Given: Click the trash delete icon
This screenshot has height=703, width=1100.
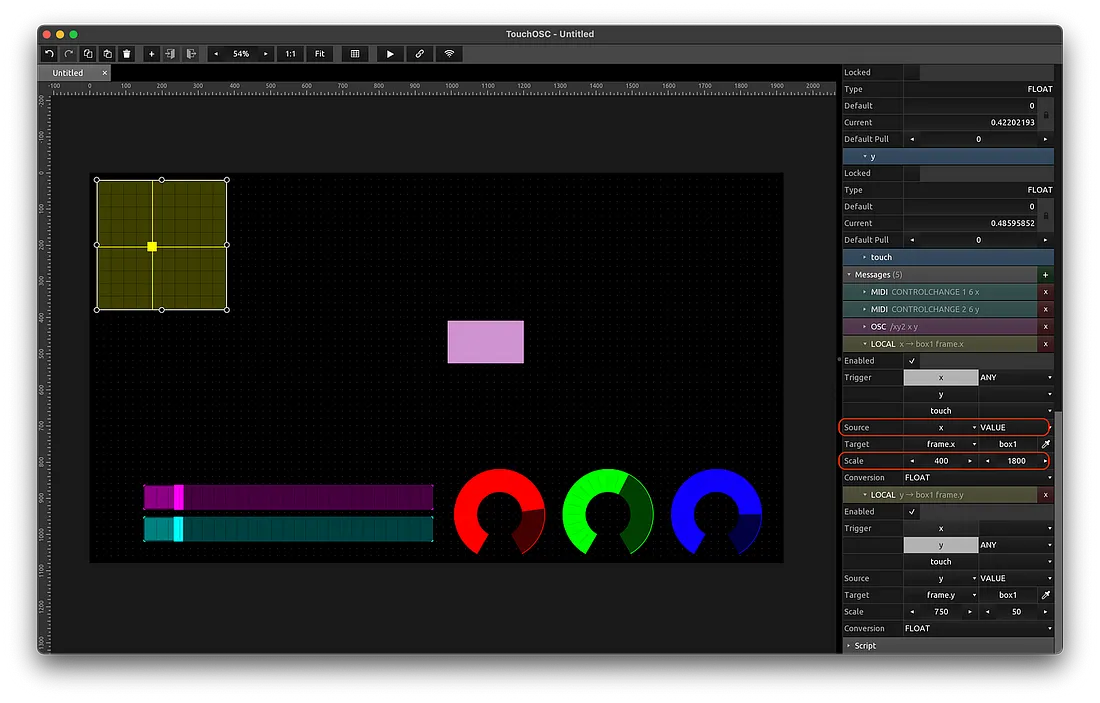Looking at the screenshot, I should pyautogui.click(x=127, y=54).
